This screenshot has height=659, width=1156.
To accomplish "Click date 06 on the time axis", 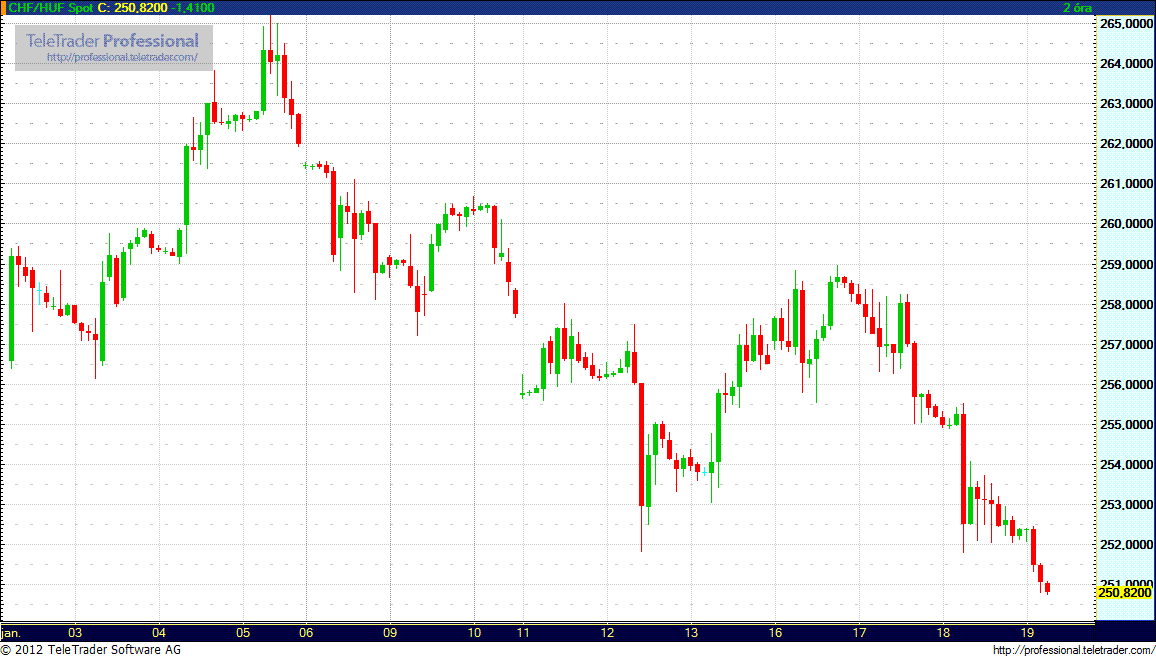I will tap(307, 632).
